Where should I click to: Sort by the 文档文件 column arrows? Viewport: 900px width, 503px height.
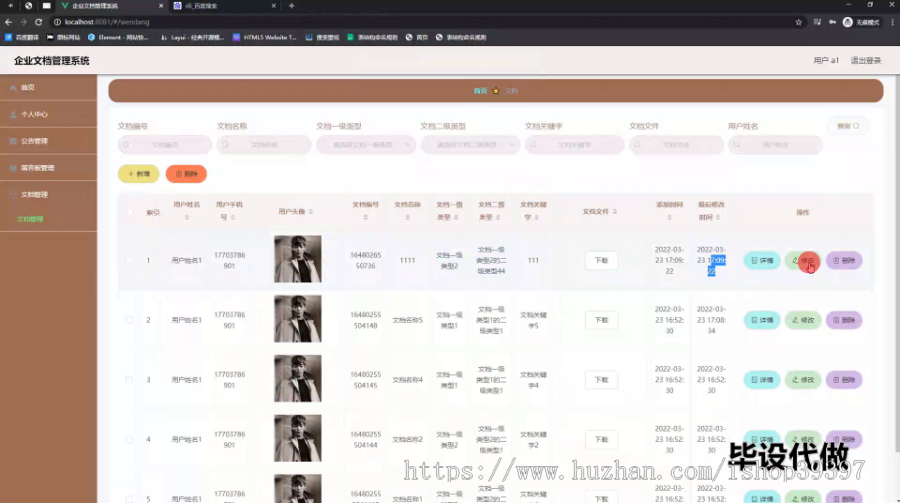(x=614, y=212)
